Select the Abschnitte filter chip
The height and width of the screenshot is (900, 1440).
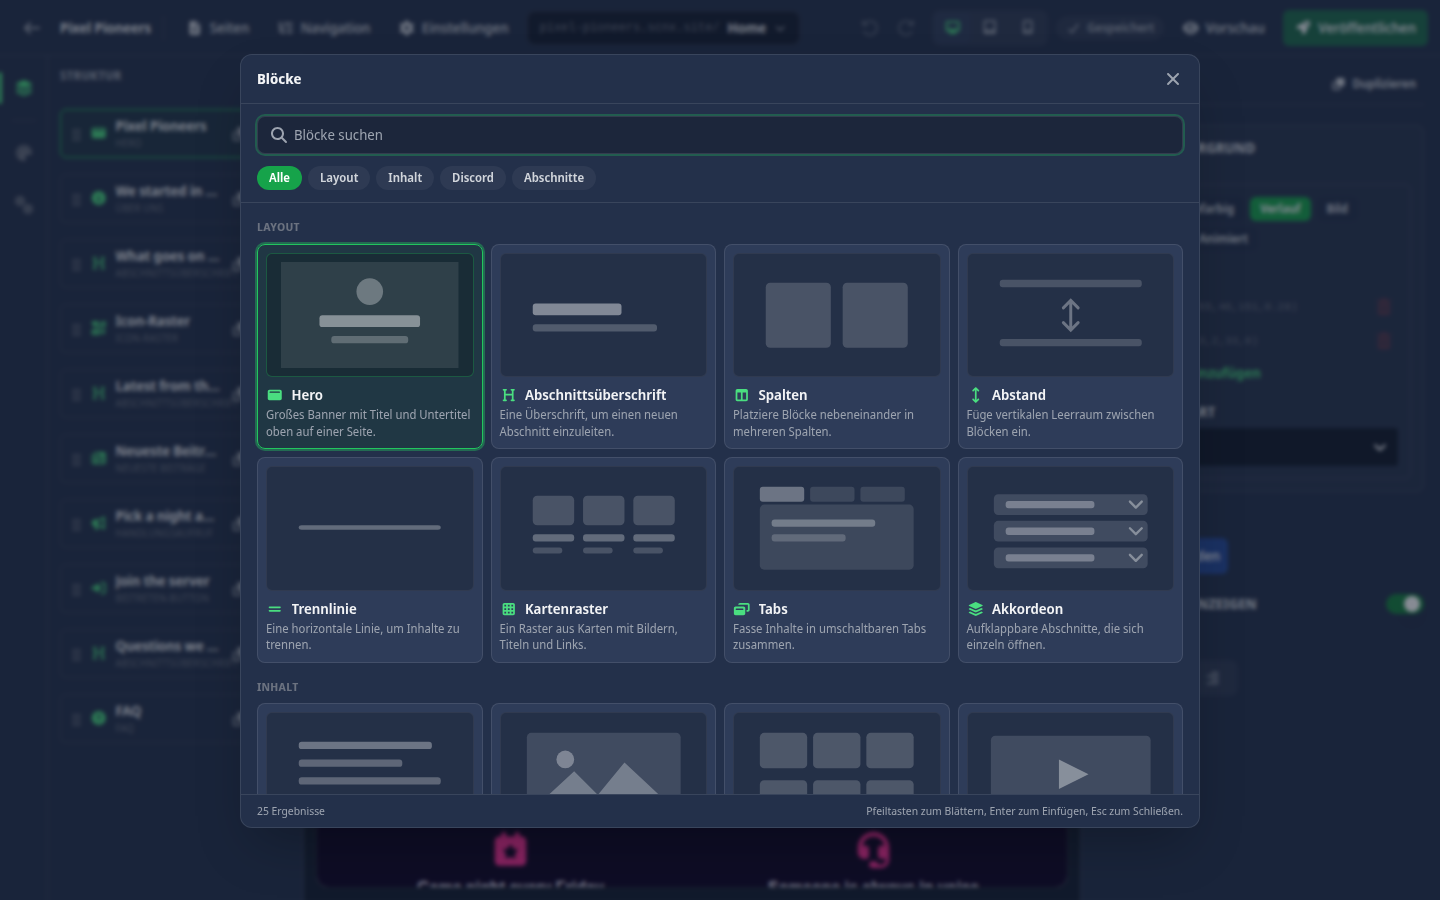click(554, 178)
